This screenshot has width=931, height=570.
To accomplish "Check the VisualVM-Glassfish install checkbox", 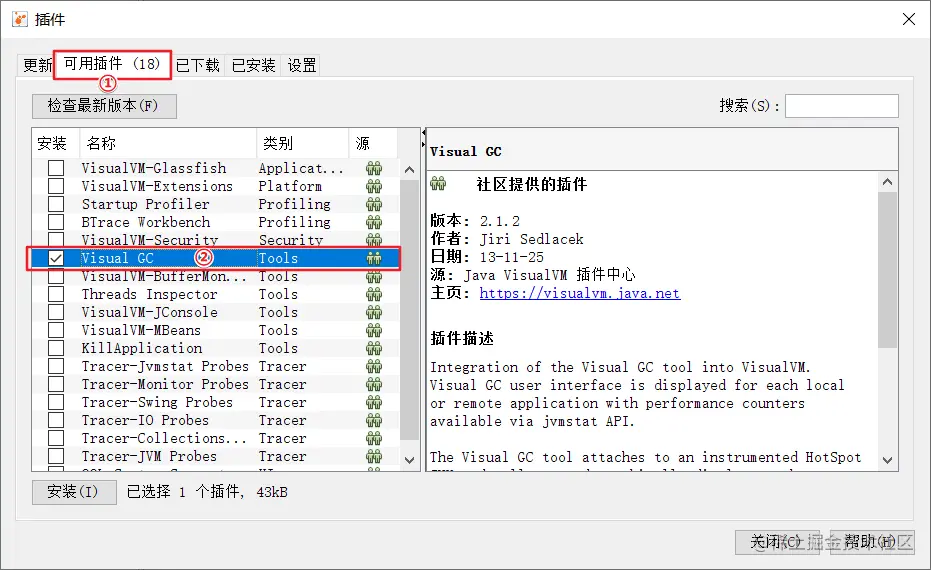I will tap(56, 168).
